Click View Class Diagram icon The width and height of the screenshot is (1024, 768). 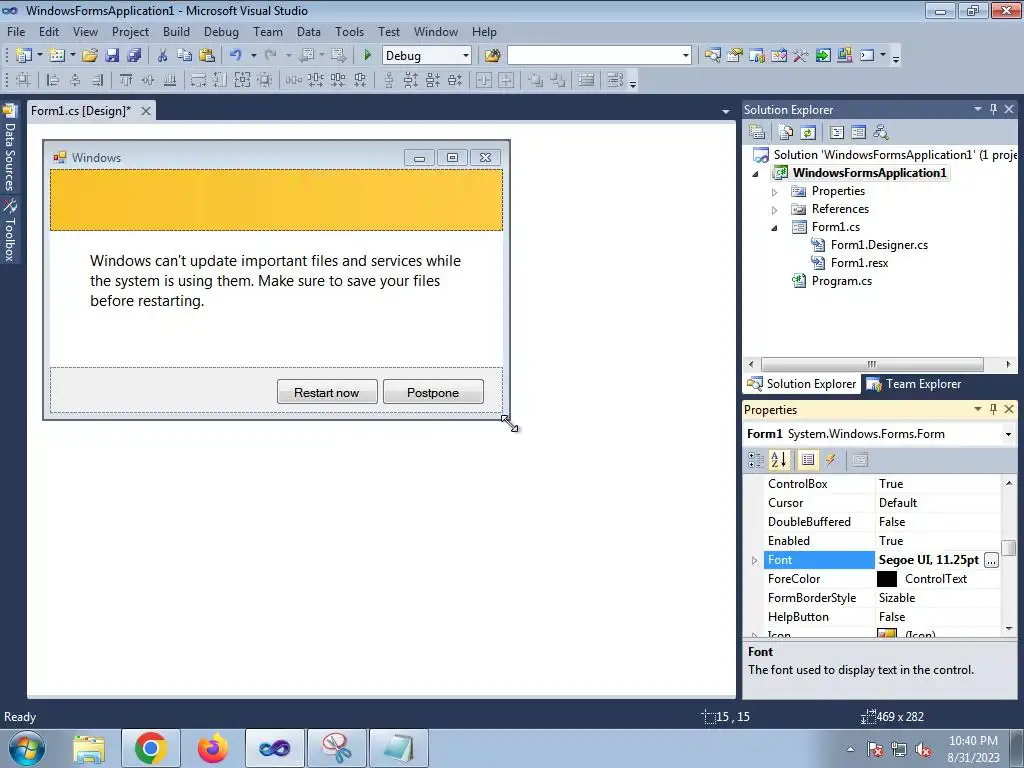881,133
